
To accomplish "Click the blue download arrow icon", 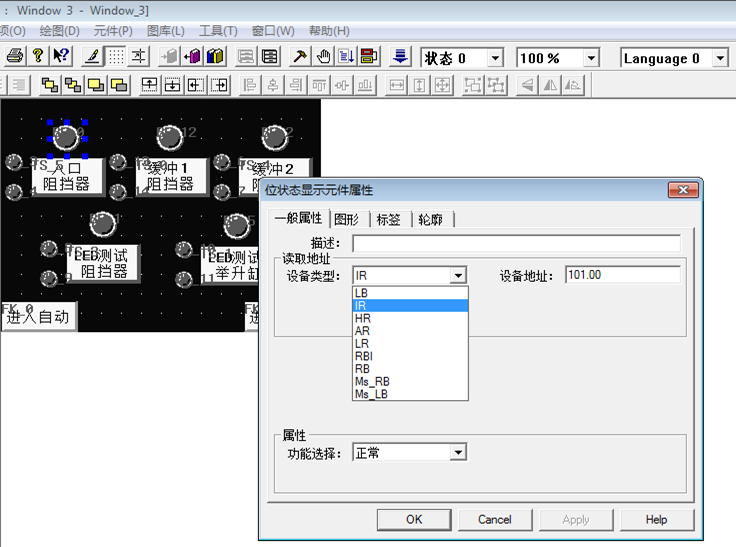I will (x=400, y=57).
